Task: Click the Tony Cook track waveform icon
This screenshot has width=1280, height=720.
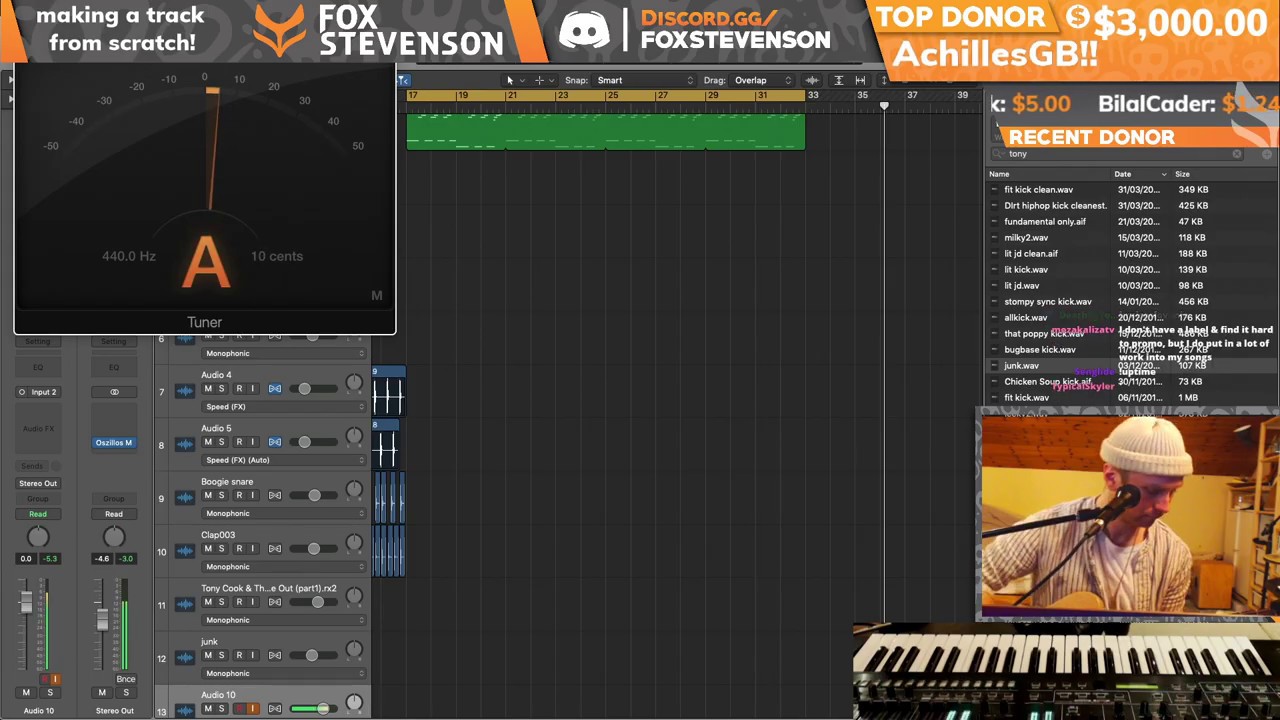Action: pos(185,604)
